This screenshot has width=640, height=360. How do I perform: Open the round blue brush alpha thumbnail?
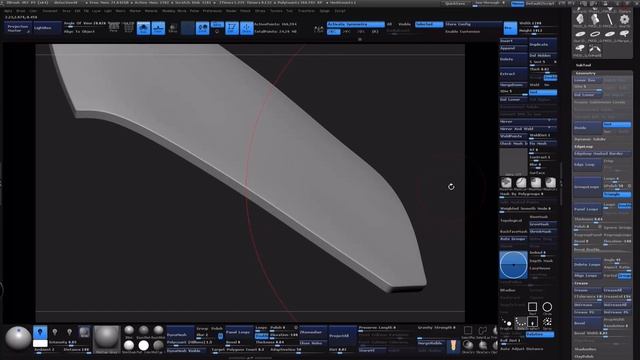click(513, 265)
